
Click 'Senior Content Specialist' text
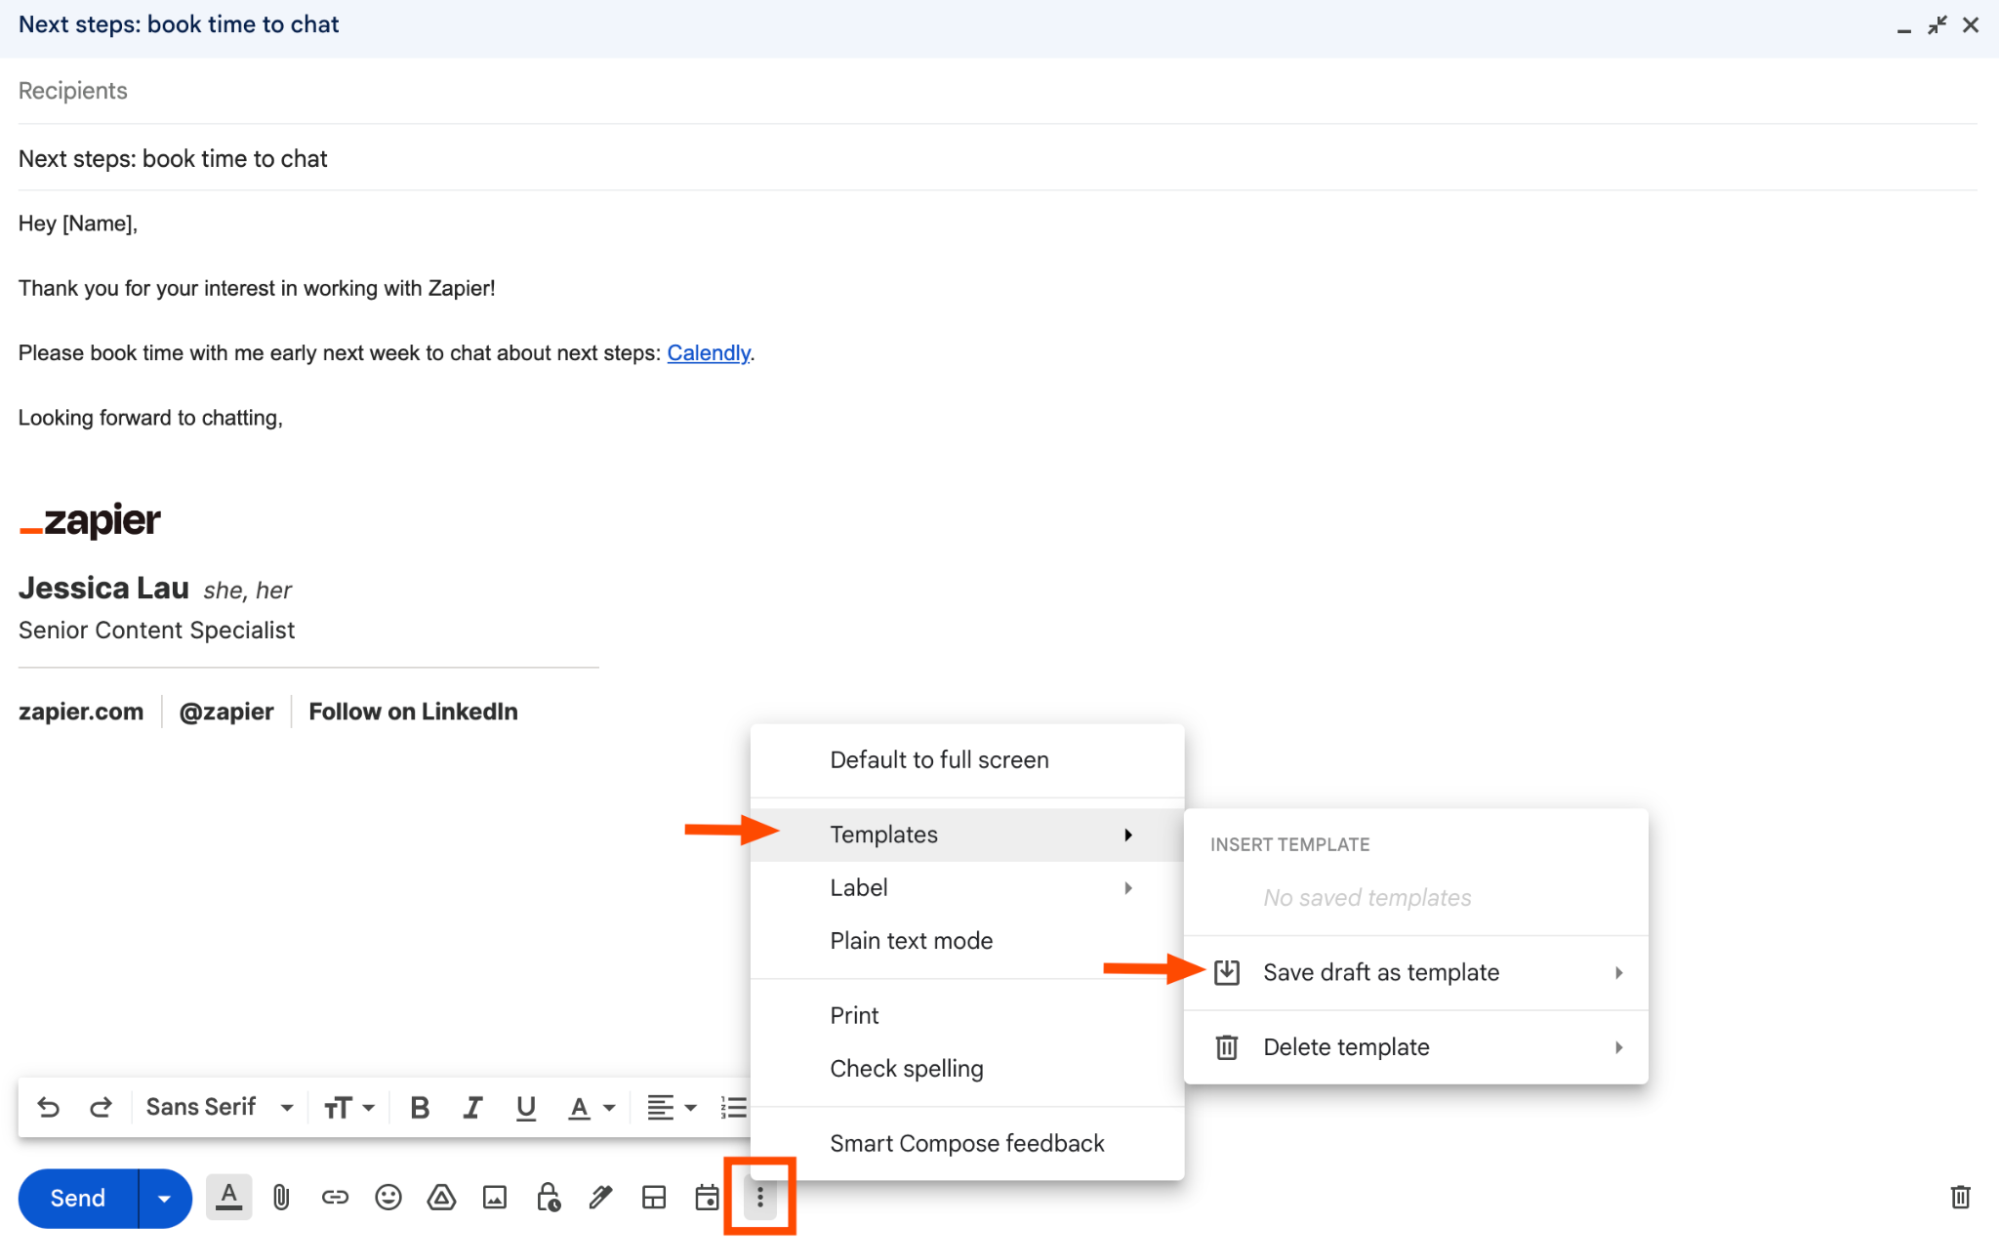tap(156, 630)
